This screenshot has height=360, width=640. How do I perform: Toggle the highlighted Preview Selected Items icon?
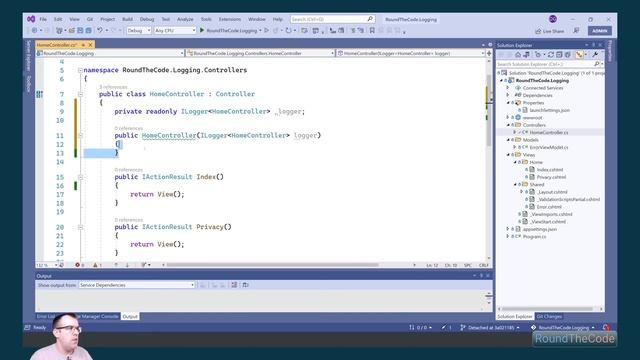point(579,55)
